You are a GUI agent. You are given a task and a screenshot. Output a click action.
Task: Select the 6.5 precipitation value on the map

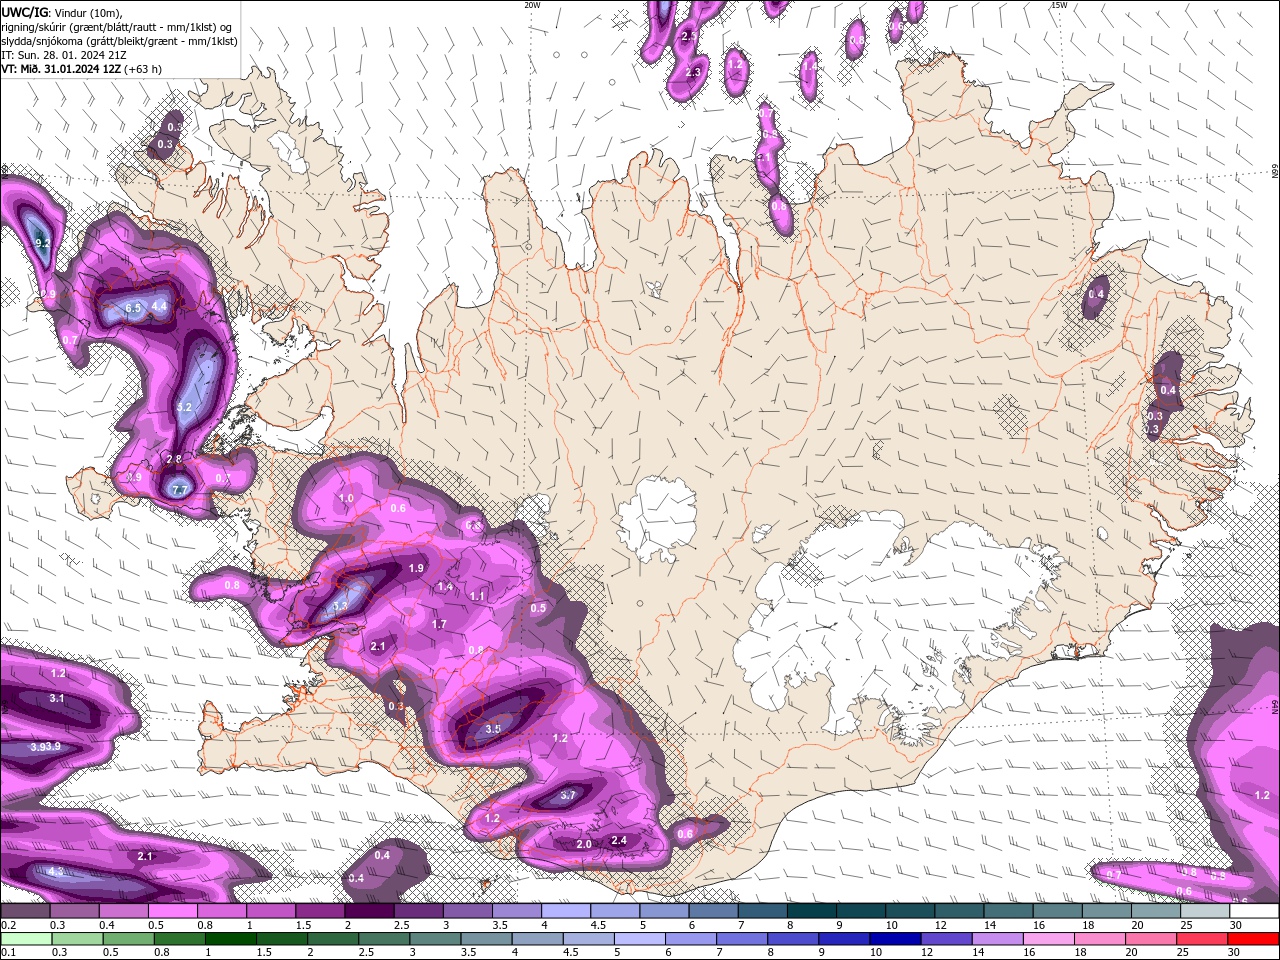(x=133, y=308)
